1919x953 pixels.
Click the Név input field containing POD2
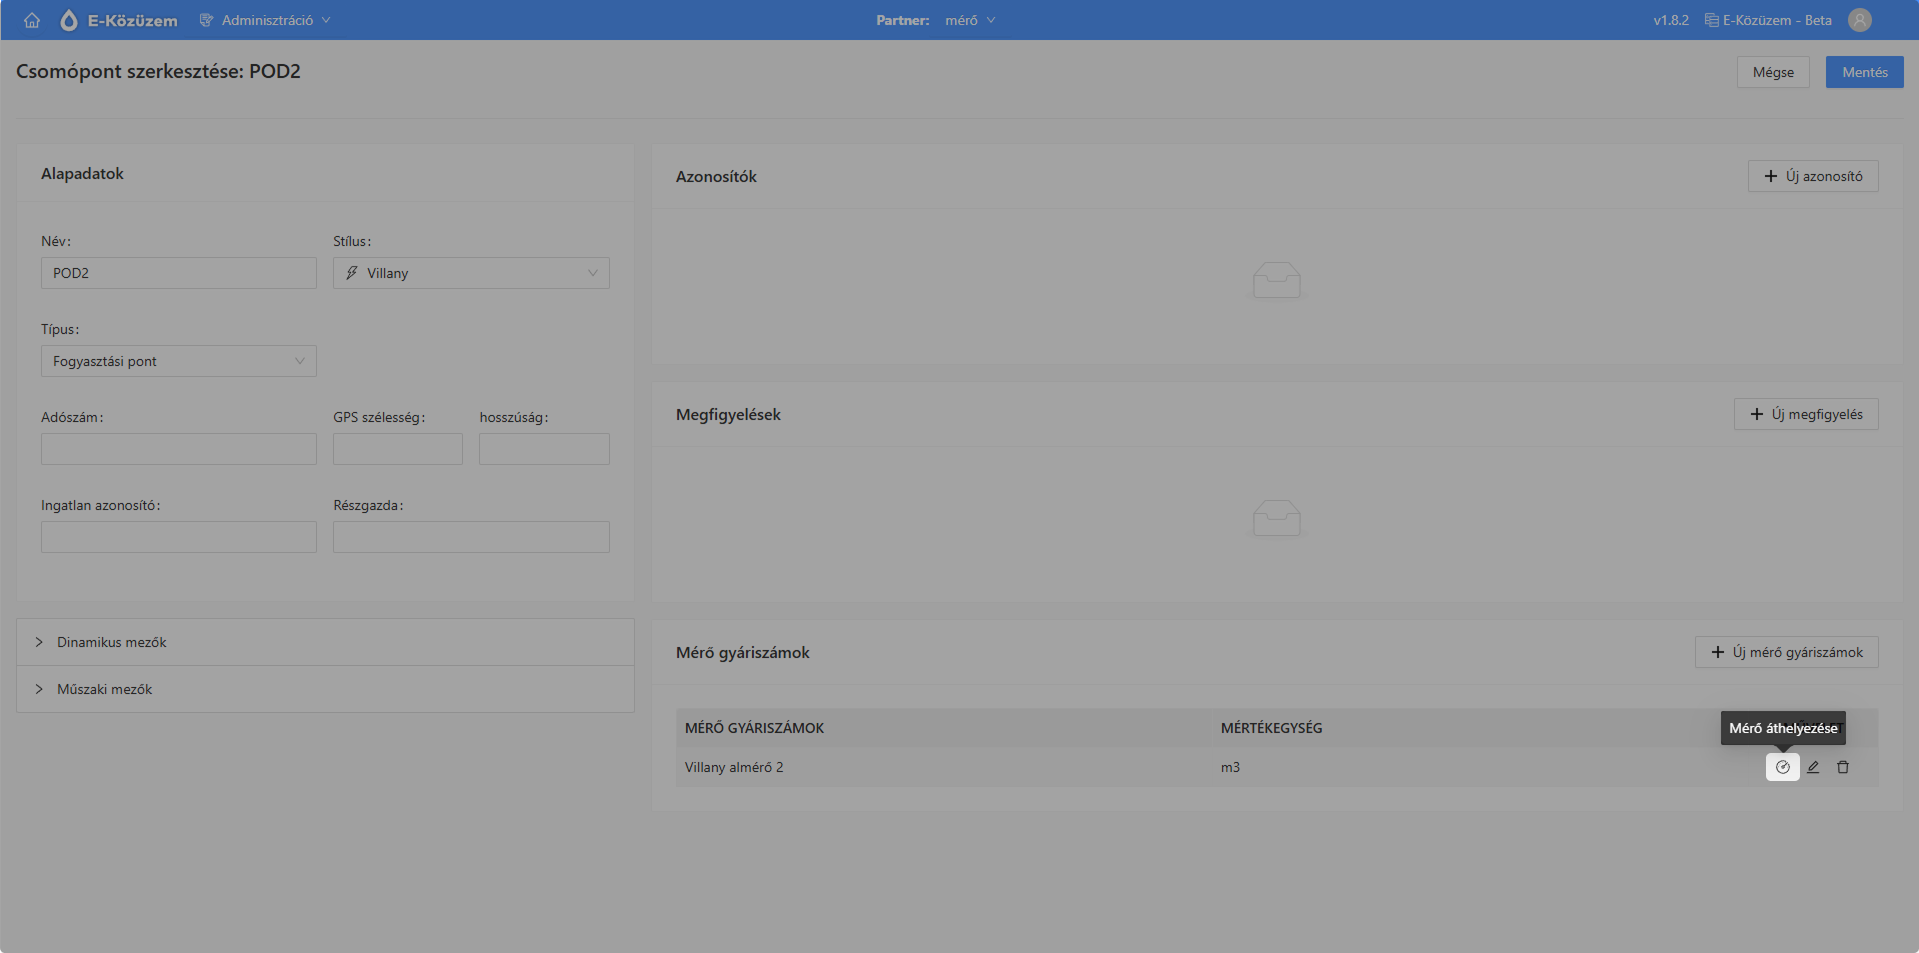coord(178,273)
